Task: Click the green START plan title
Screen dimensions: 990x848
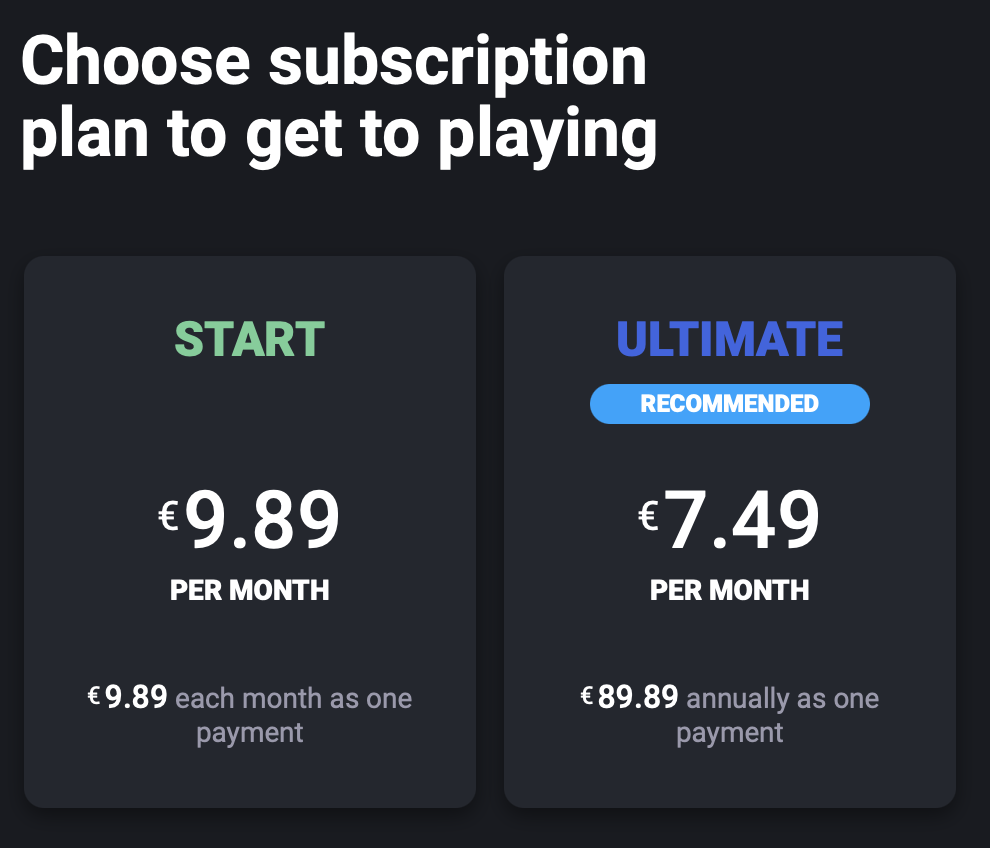Action: pyautogui.click(x=249, y=339)
